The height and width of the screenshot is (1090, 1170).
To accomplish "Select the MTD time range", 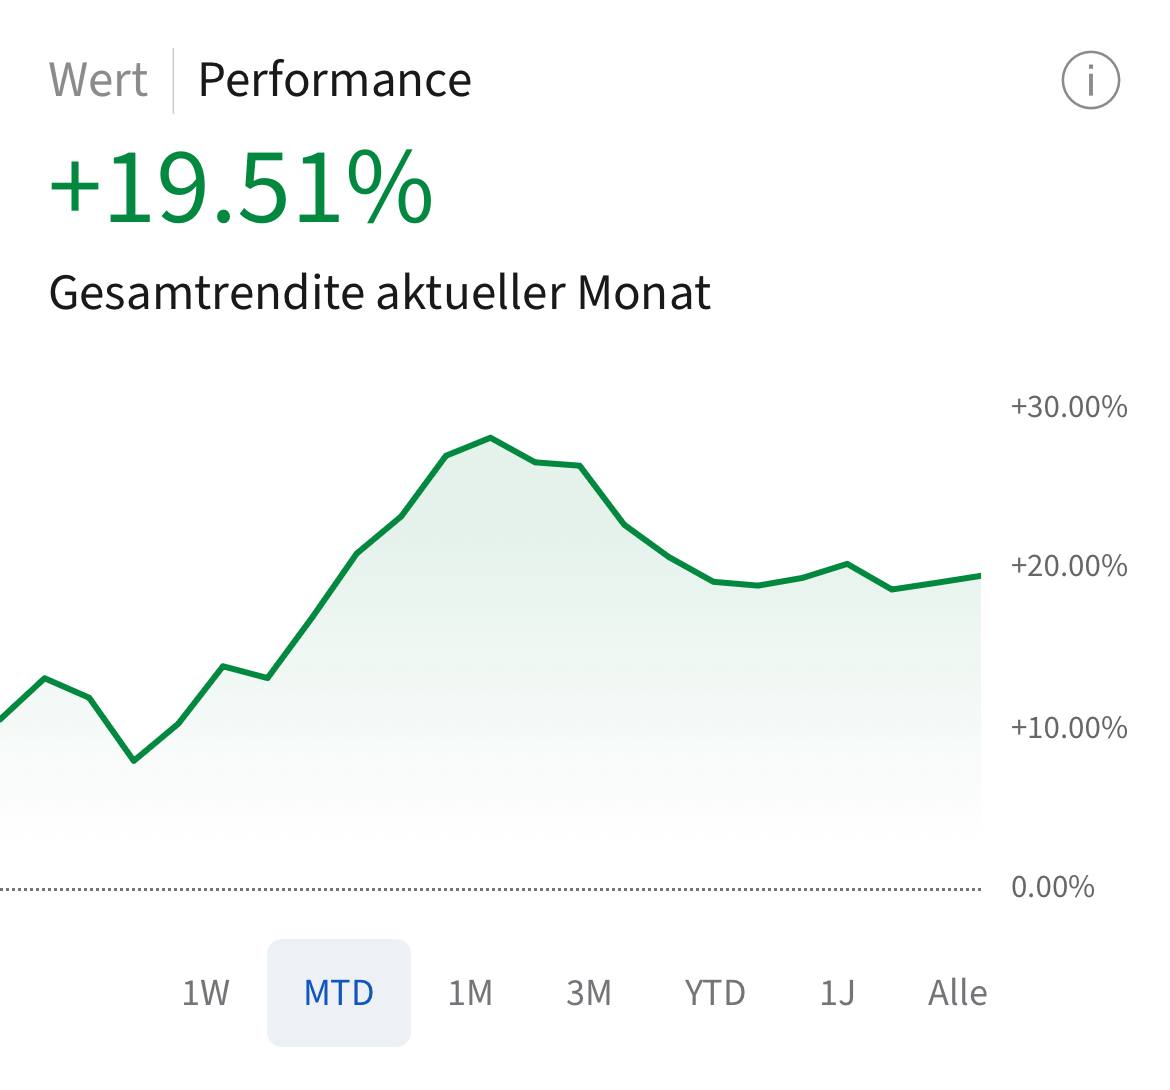I will (x=339, y=993).
